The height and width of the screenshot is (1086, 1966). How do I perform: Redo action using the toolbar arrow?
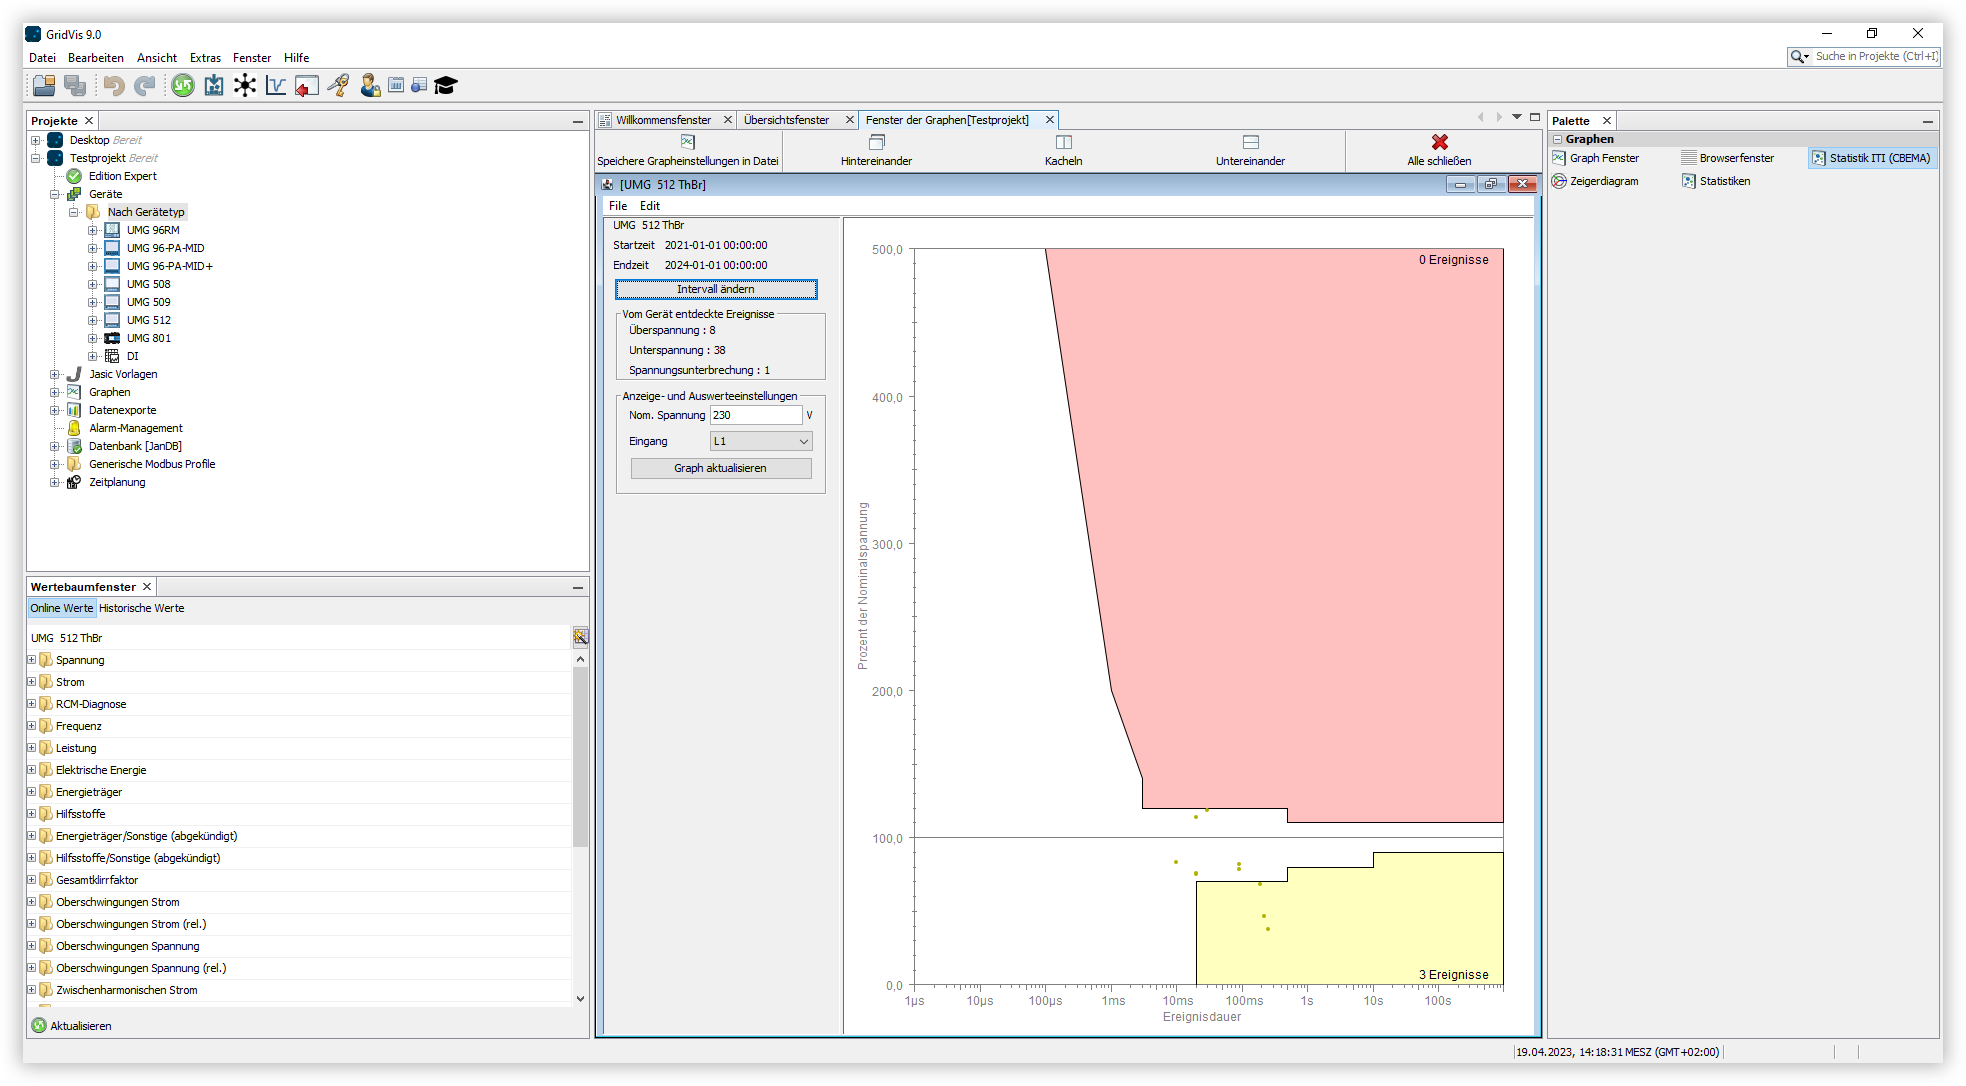(145, 86)
